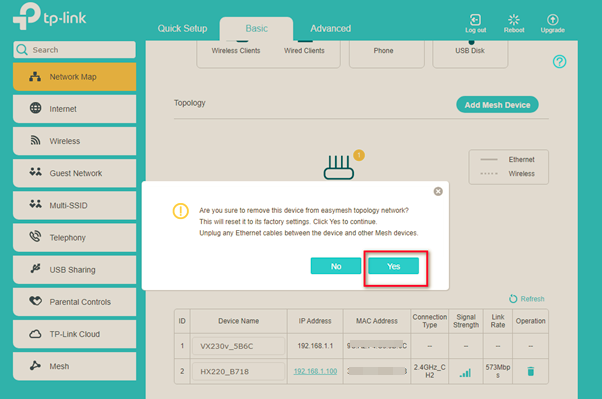
Task: Open the Wireless sidebar section
Action: [74, 141]
